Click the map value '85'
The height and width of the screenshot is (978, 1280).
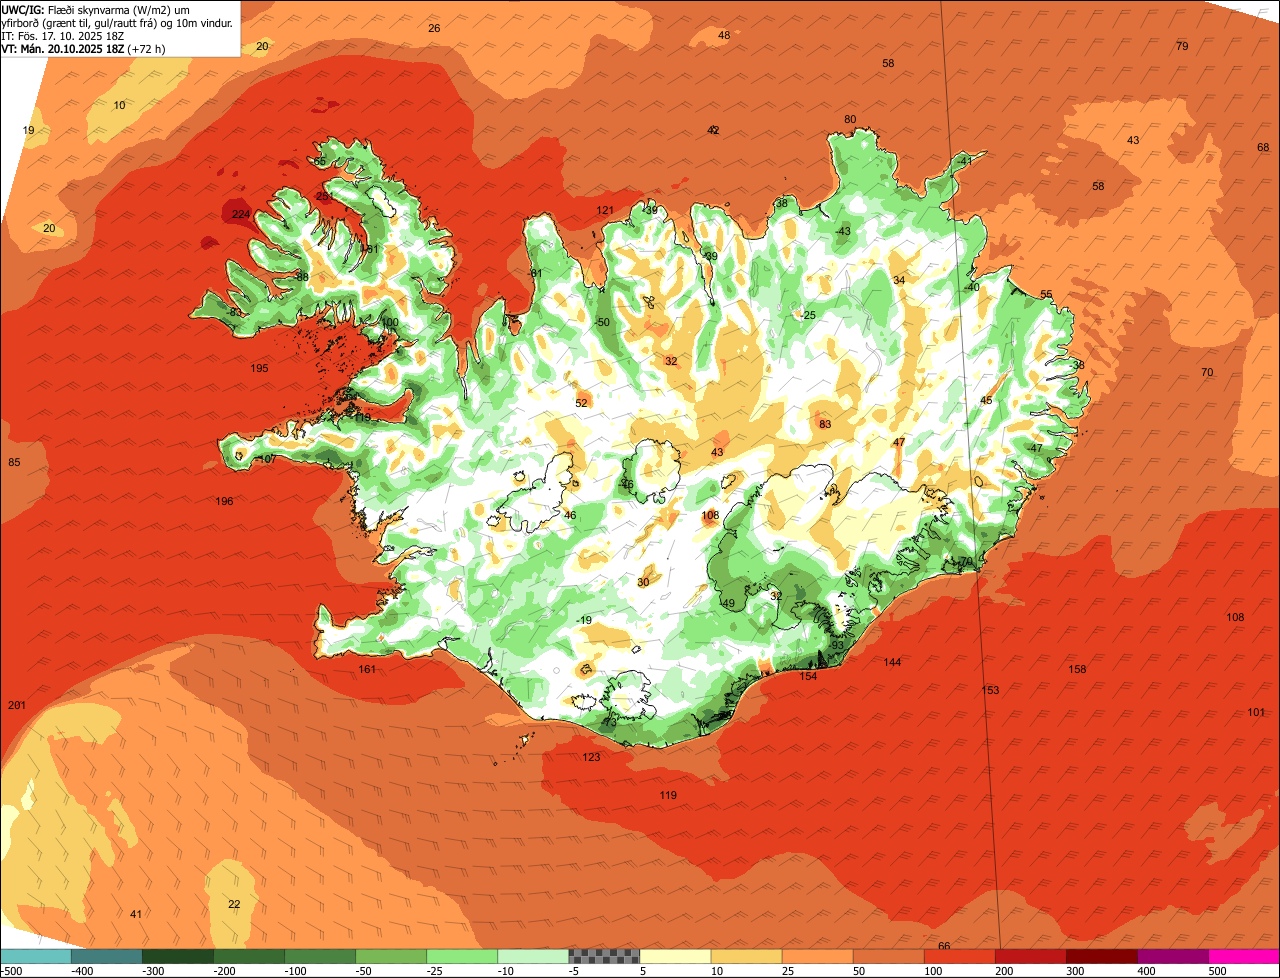tap(14, 462)
